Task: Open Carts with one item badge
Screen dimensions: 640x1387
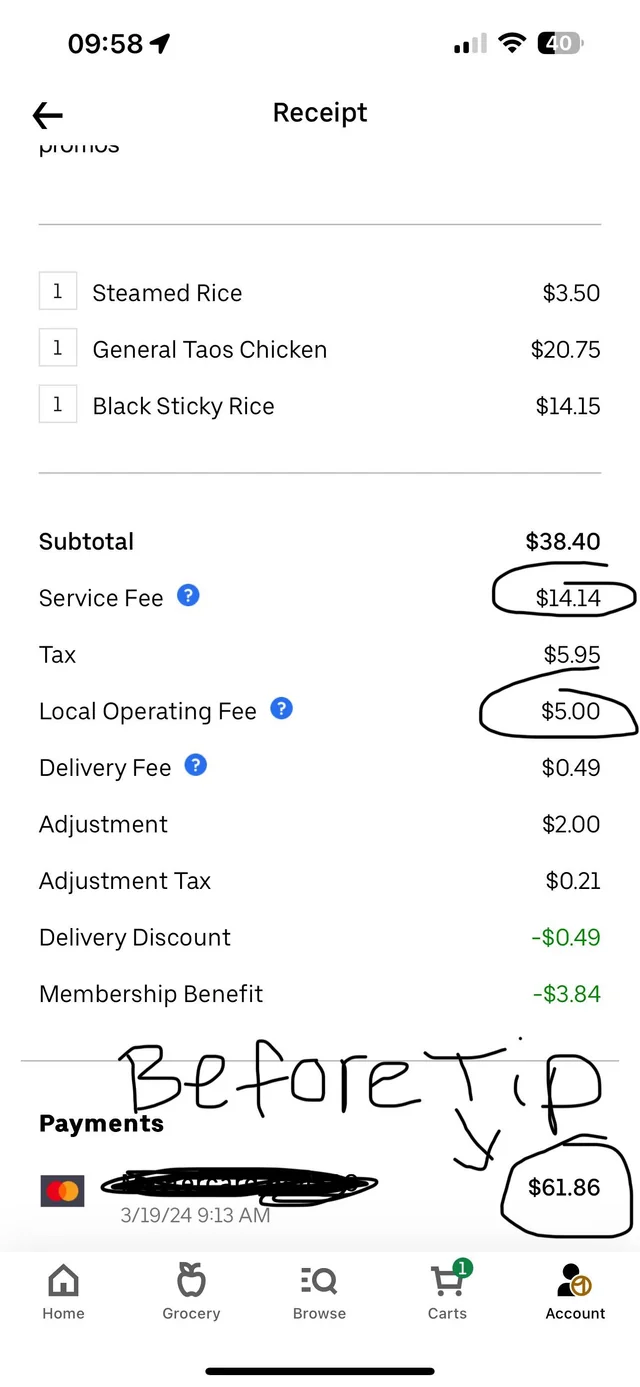Action: pyautogui.click(x=447, y=1290)
